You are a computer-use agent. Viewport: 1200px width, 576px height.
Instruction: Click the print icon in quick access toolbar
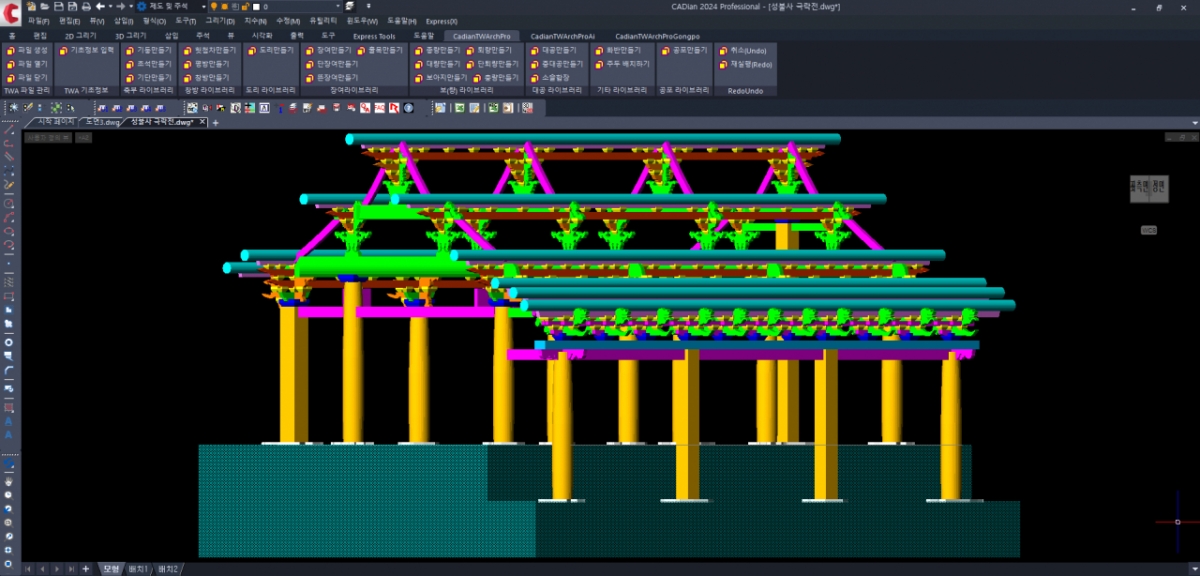86,6
